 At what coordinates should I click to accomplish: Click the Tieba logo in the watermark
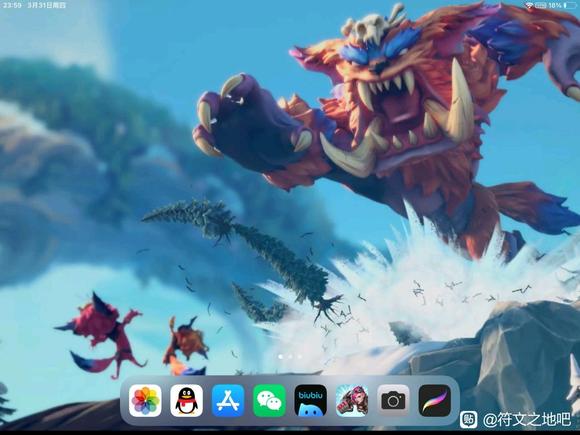click(x=468, y=419)
